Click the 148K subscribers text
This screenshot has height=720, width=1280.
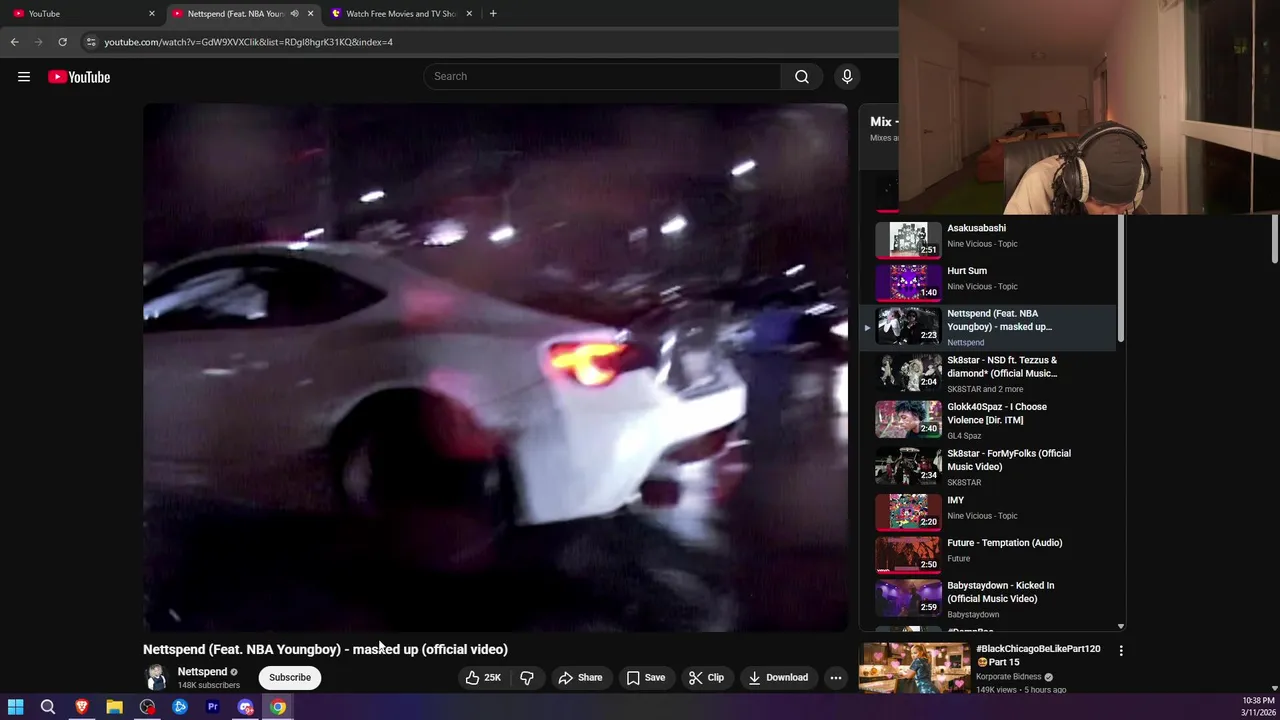coord(209,685)
